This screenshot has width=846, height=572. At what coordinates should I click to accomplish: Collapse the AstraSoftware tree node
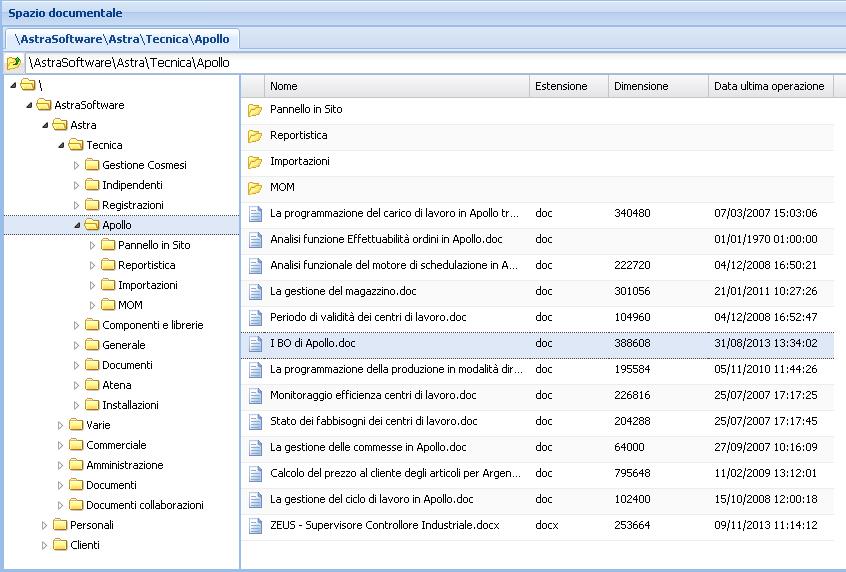(x=29, y=105)
